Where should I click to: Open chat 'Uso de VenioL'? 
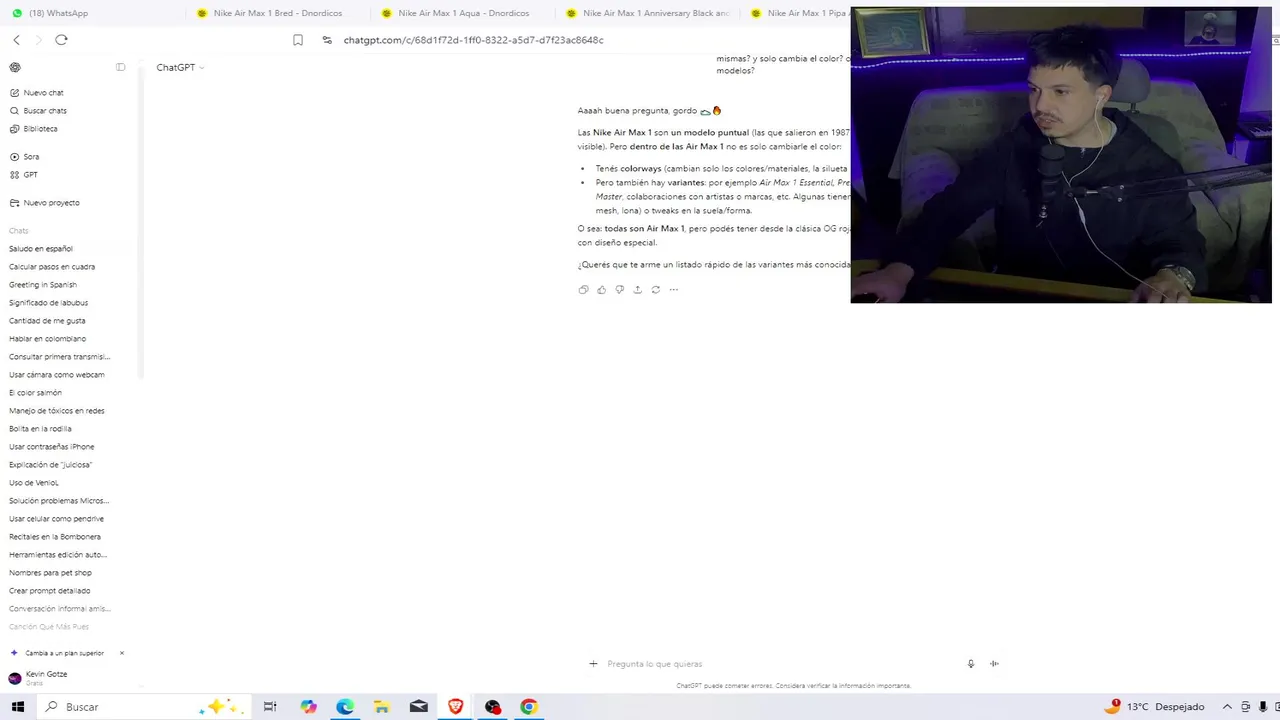pyautogui.click(x=34, y=483)
